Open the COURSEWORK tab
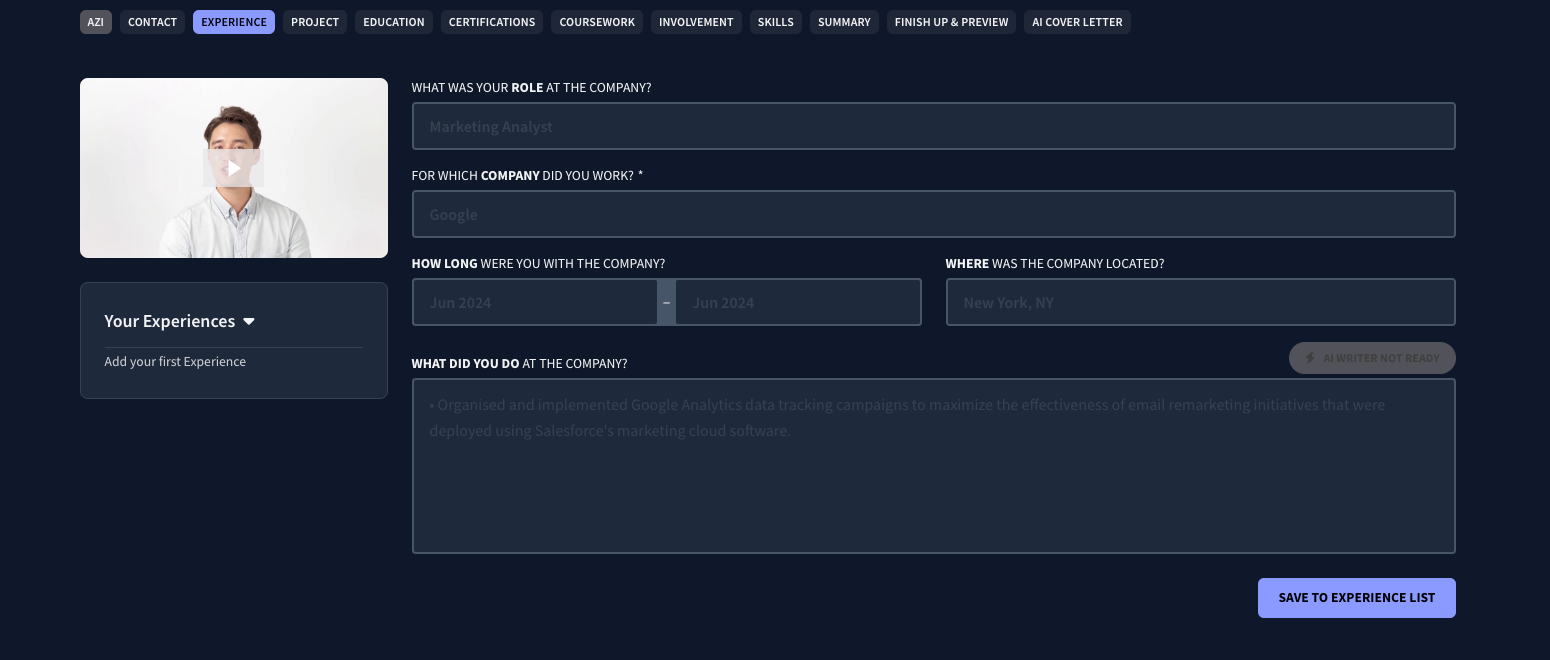Image resolution: width=1550 pixels, height=660 pixels. [x=596, y=22]
